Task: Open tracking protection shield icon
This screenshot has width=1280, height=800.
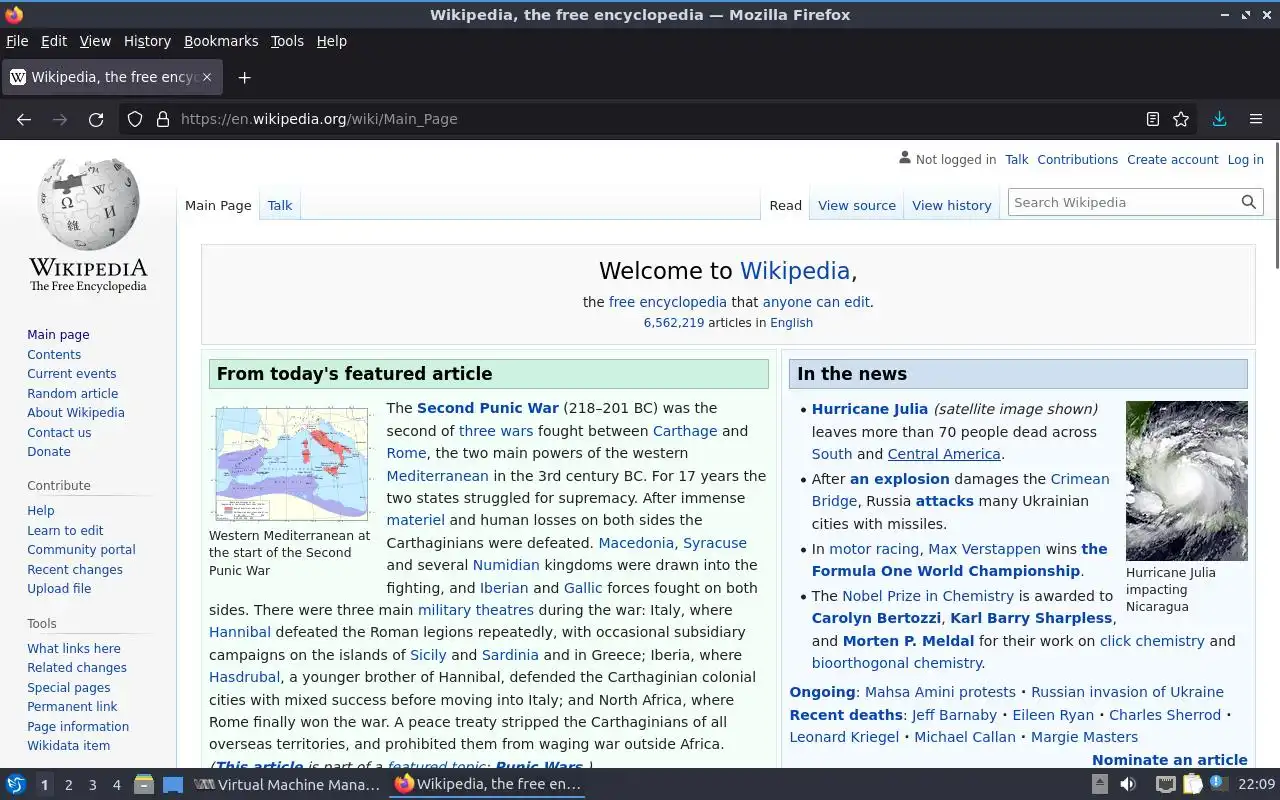Action: [x=135, y=119]
